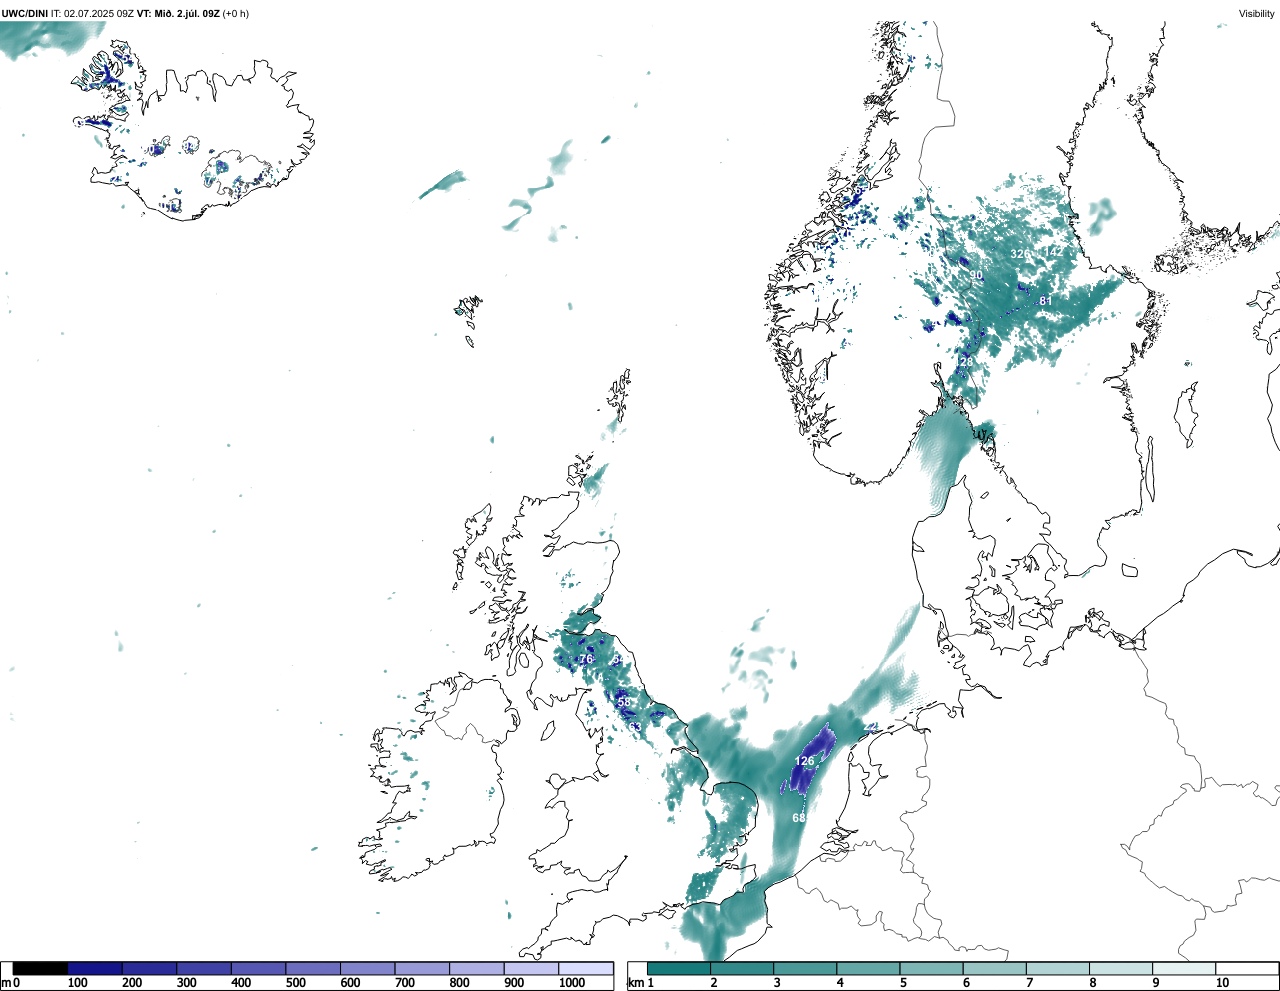This screenshot has height=991, width=1280.
Task: Click the 3–4 km legend swatch
Action: tap(805, 968)
